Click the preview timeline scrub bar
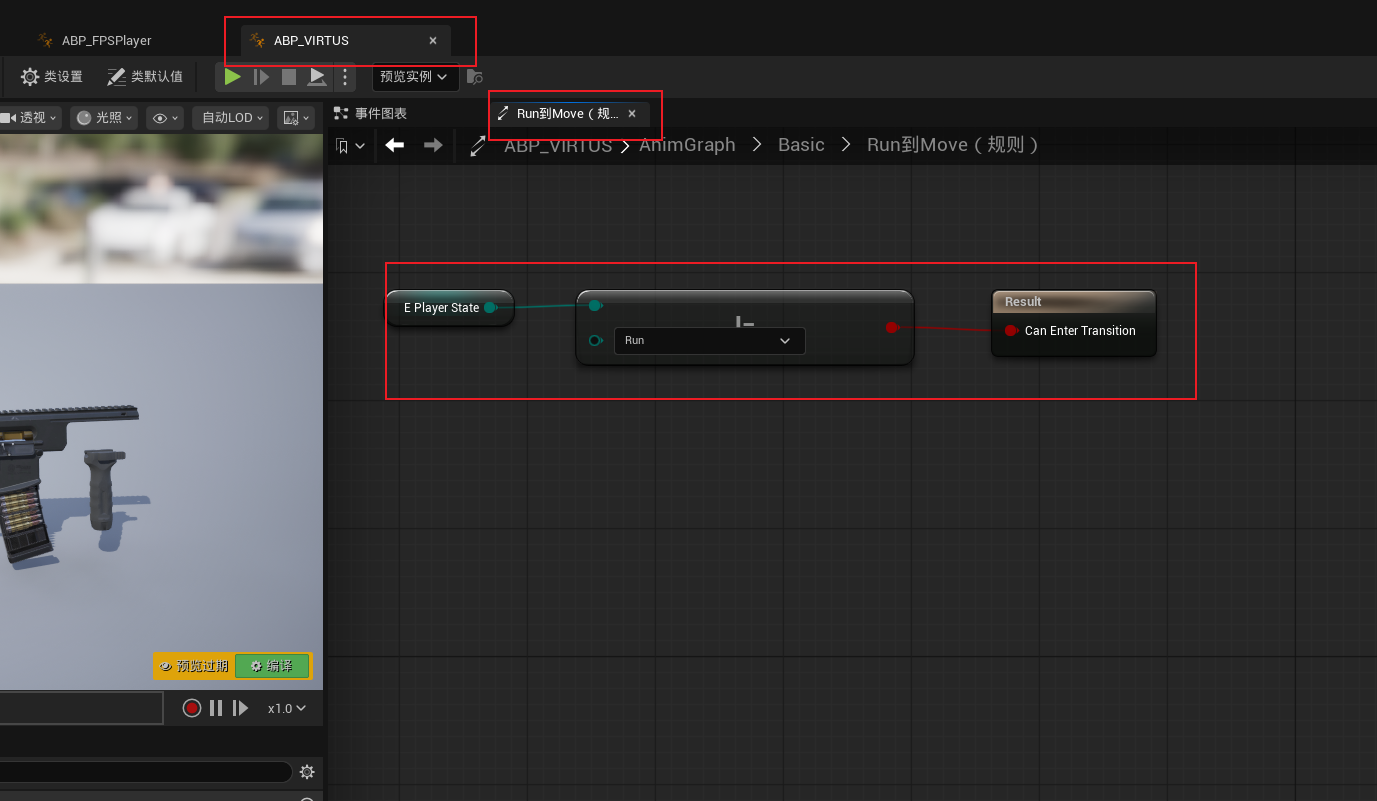This screenshot has width=1377, height=801. tap(81, 708)
